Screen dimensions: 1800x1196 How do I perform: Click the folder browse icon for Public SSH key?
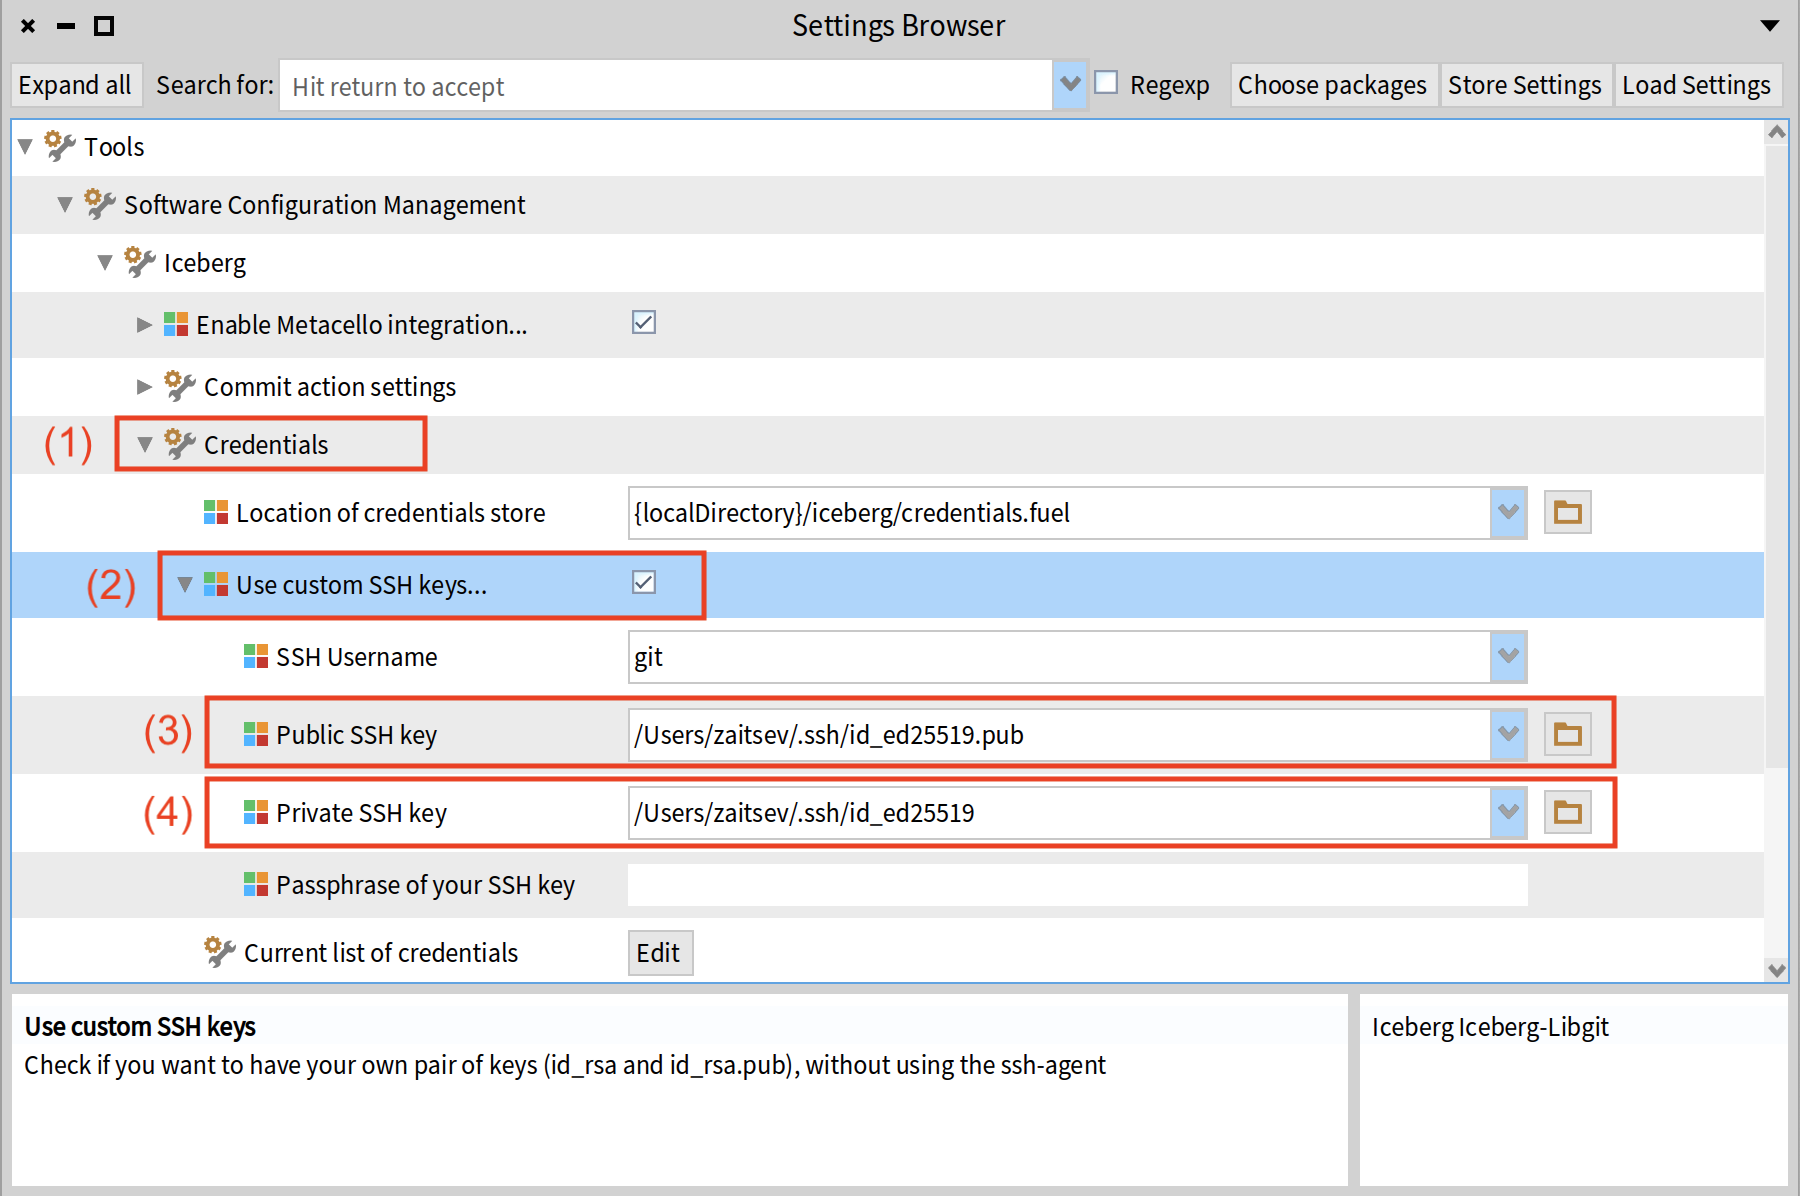click(x=1567, y=735)
